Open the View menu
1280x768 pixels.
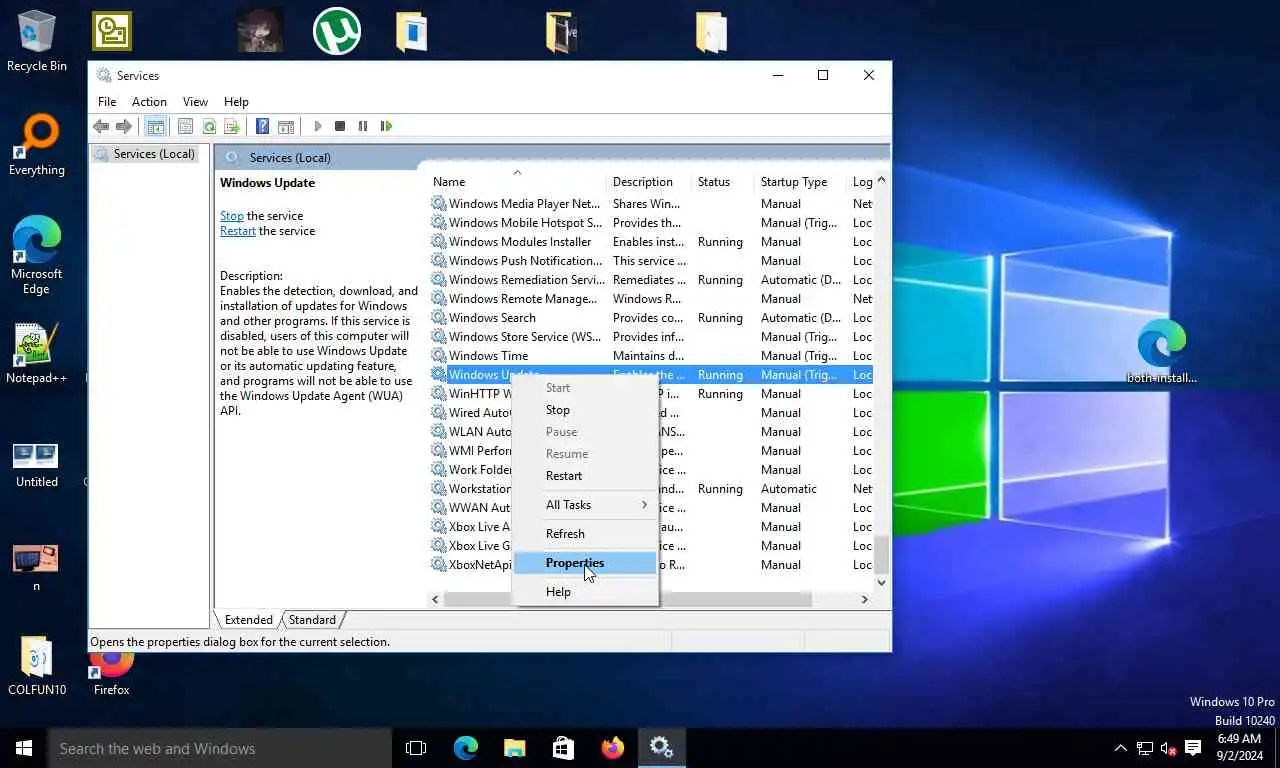[x=195, y=101]
